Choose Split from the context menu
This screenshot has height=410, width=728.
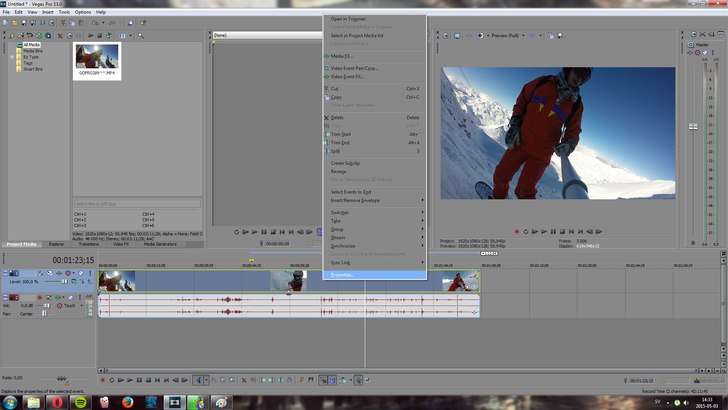pos(336,151)
